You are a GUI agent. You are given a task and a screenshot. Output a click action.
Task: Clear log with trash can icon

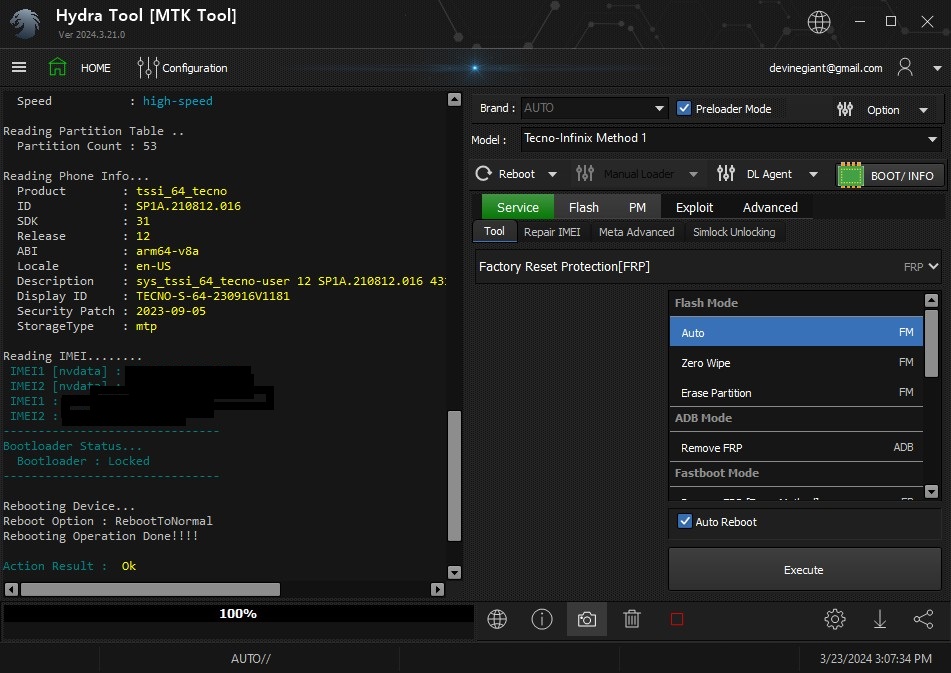pyautogui.click(x=631, y=619)
